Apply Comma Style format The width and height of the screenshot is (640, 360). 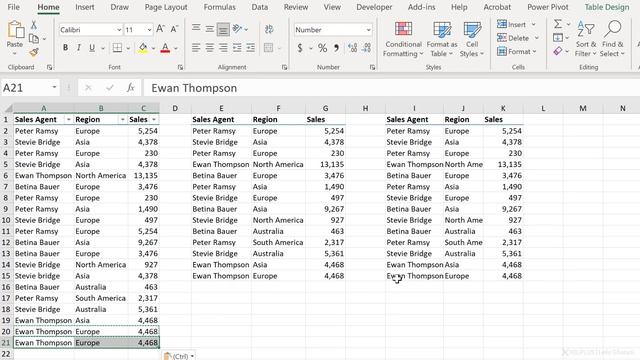pyautogui.click(x=336, y=48)
